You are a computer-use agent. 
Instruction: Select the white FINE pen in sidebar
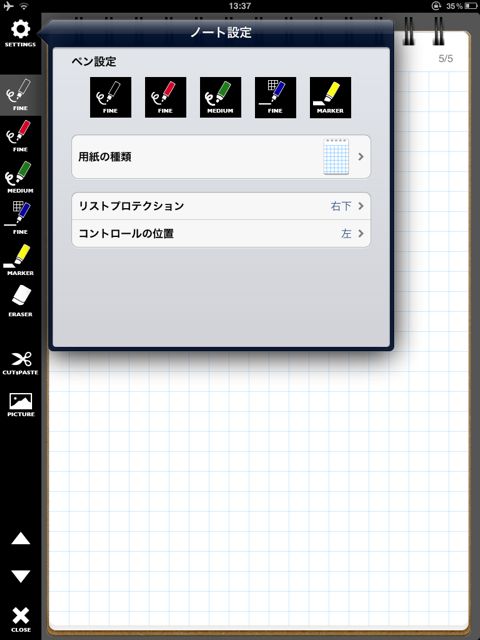[x=20, y=95]
